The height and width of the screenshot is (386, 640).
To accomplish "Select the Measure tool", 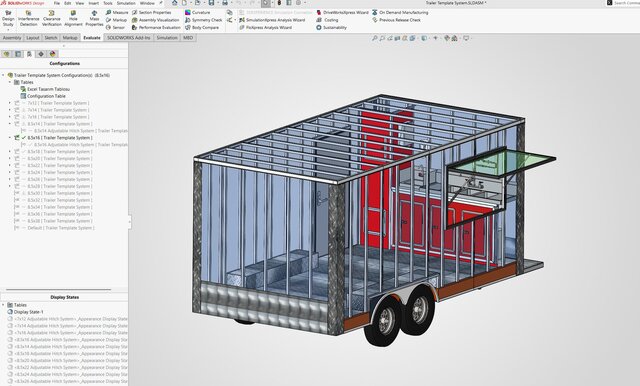I will tap(117, 13).
